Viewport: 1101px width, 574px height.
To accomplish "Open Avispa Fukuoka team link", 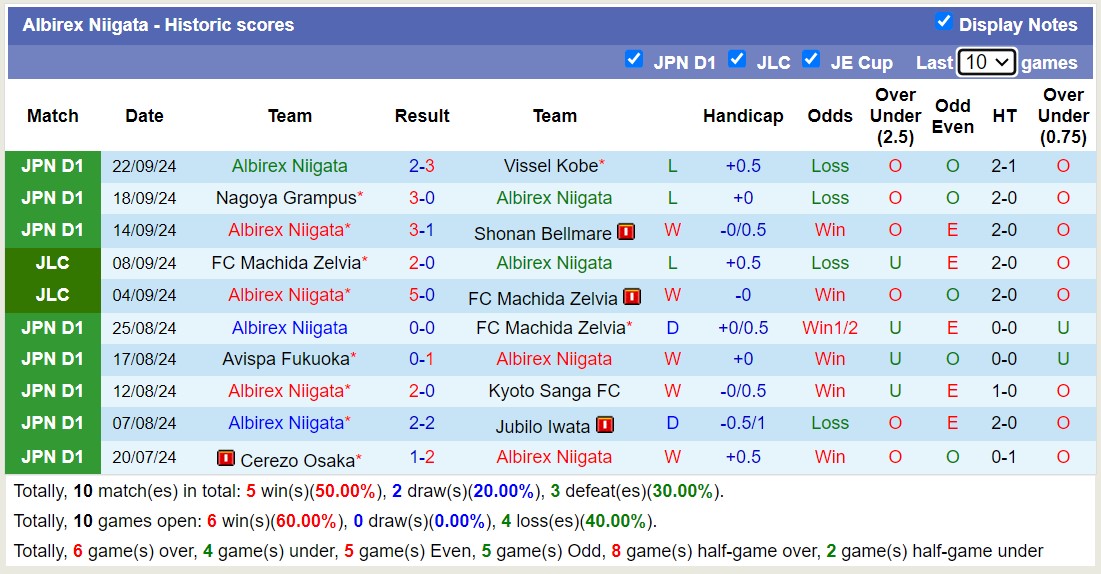I will [x=286, y=359].
